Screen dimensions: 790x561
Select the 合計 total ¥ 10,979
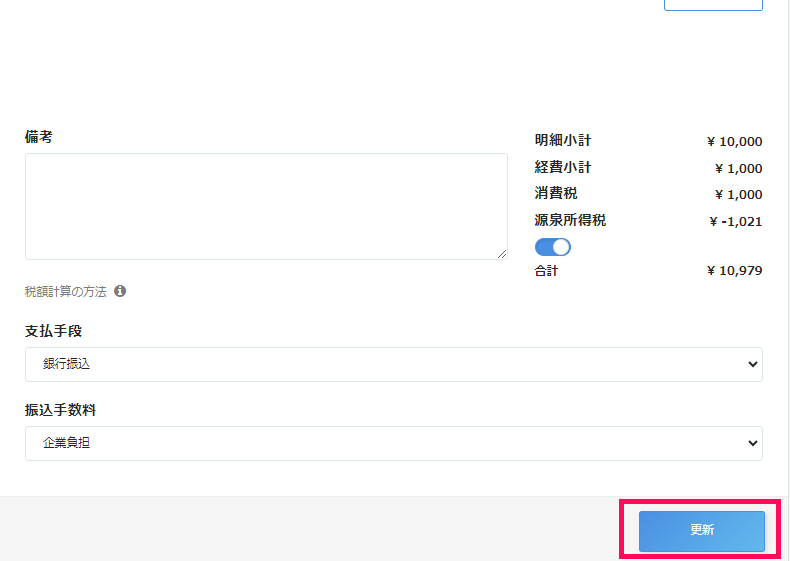[x=735, y=271]
